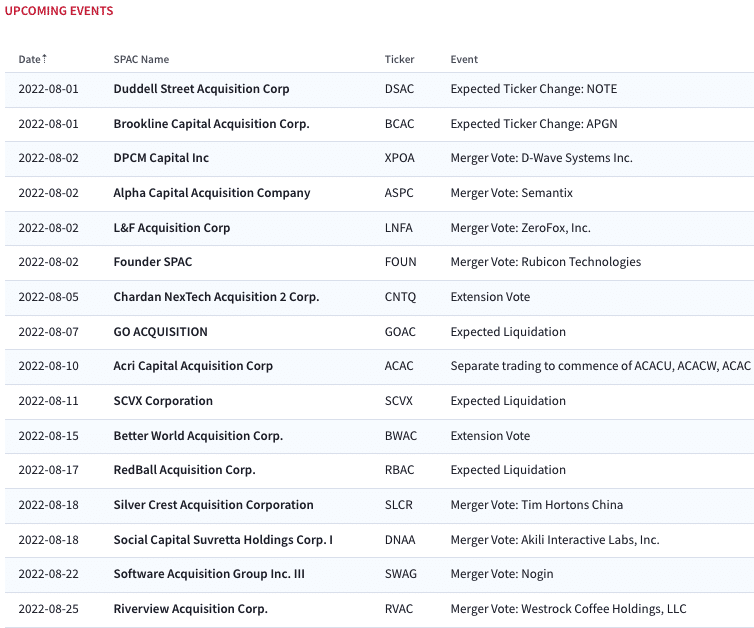Viewport: 754px width, 628px height.
Task: Click Expected Liquidation event for SCVX
Action: 508,401
